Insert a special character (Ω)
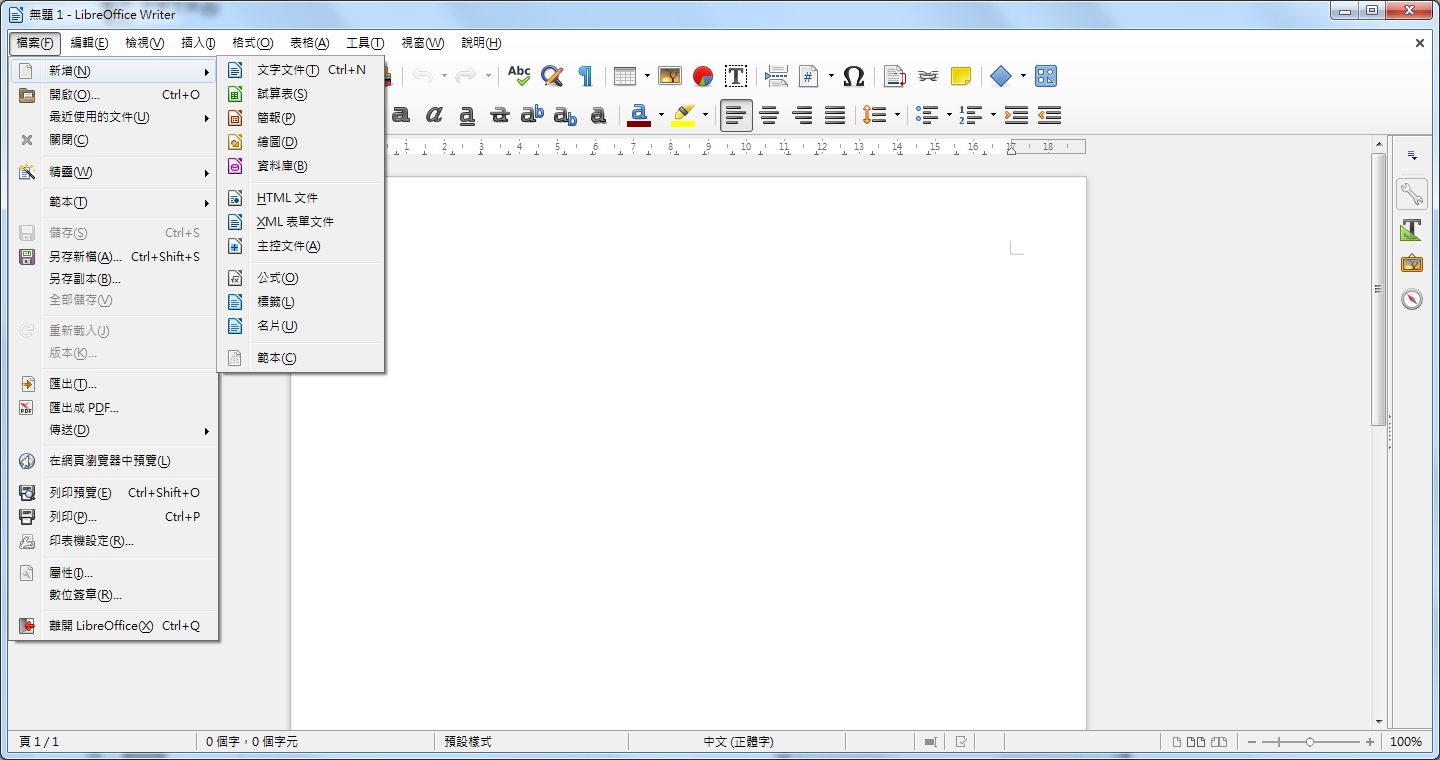 [853, 76]
